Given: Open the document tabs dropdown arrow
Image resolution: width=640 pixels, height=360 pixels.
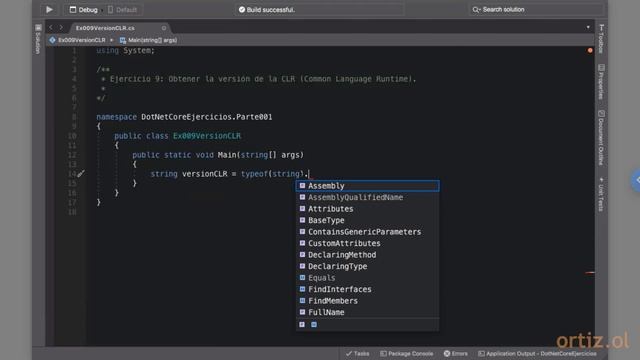Looking at the screenshot, I should click(x=588, y=27).
